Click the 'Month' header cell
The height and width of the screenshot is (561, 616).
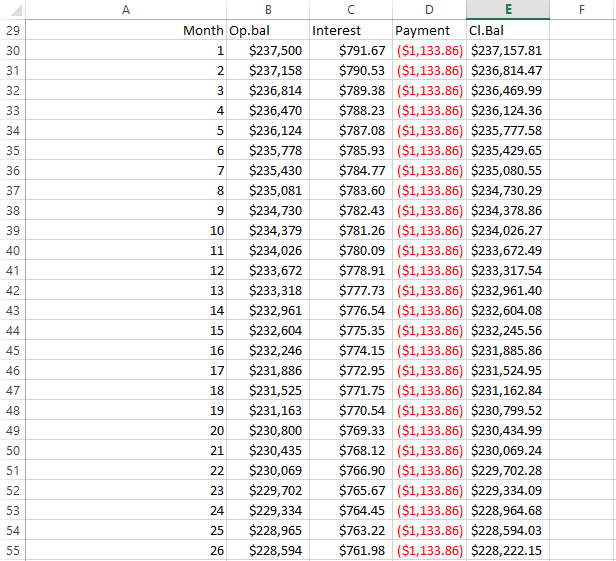(x=126, y=30)
